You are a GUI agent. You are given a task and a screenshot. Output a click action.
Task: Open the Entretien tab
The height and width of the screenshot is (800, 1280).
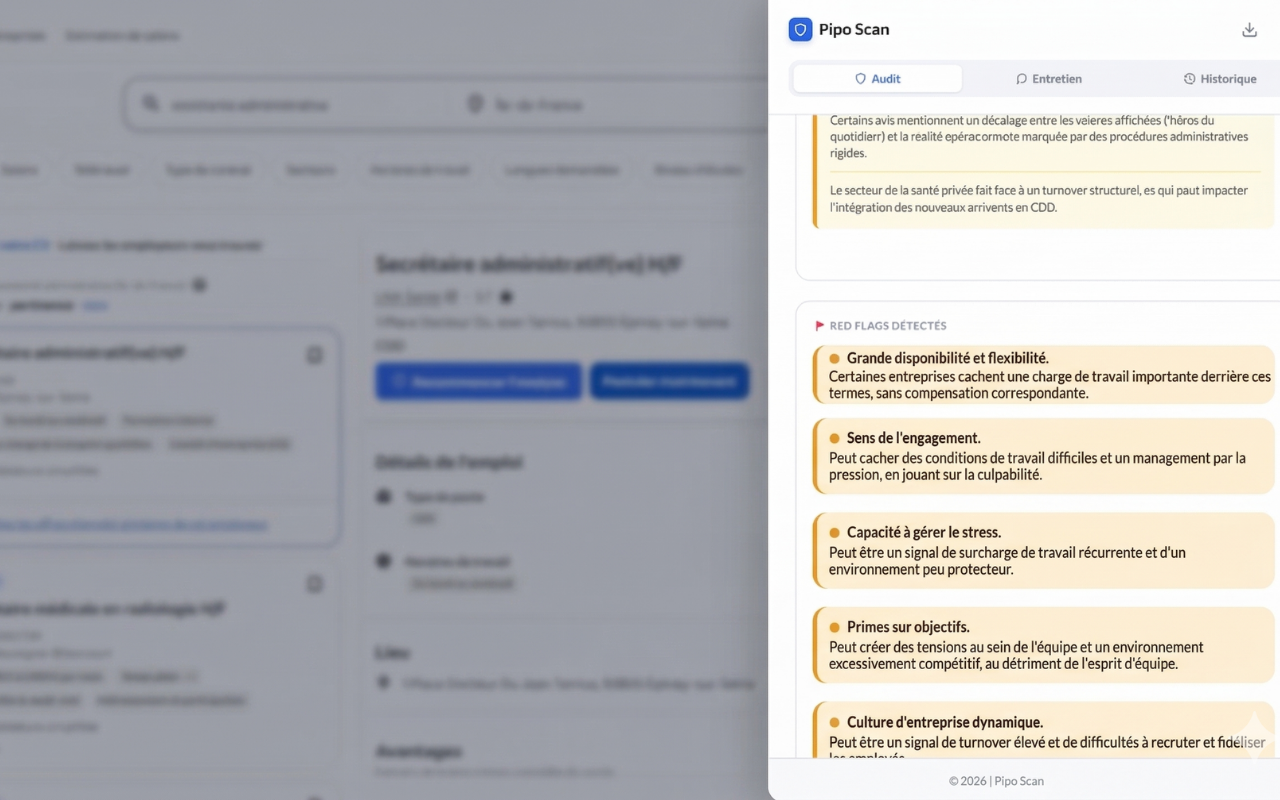1048,79
